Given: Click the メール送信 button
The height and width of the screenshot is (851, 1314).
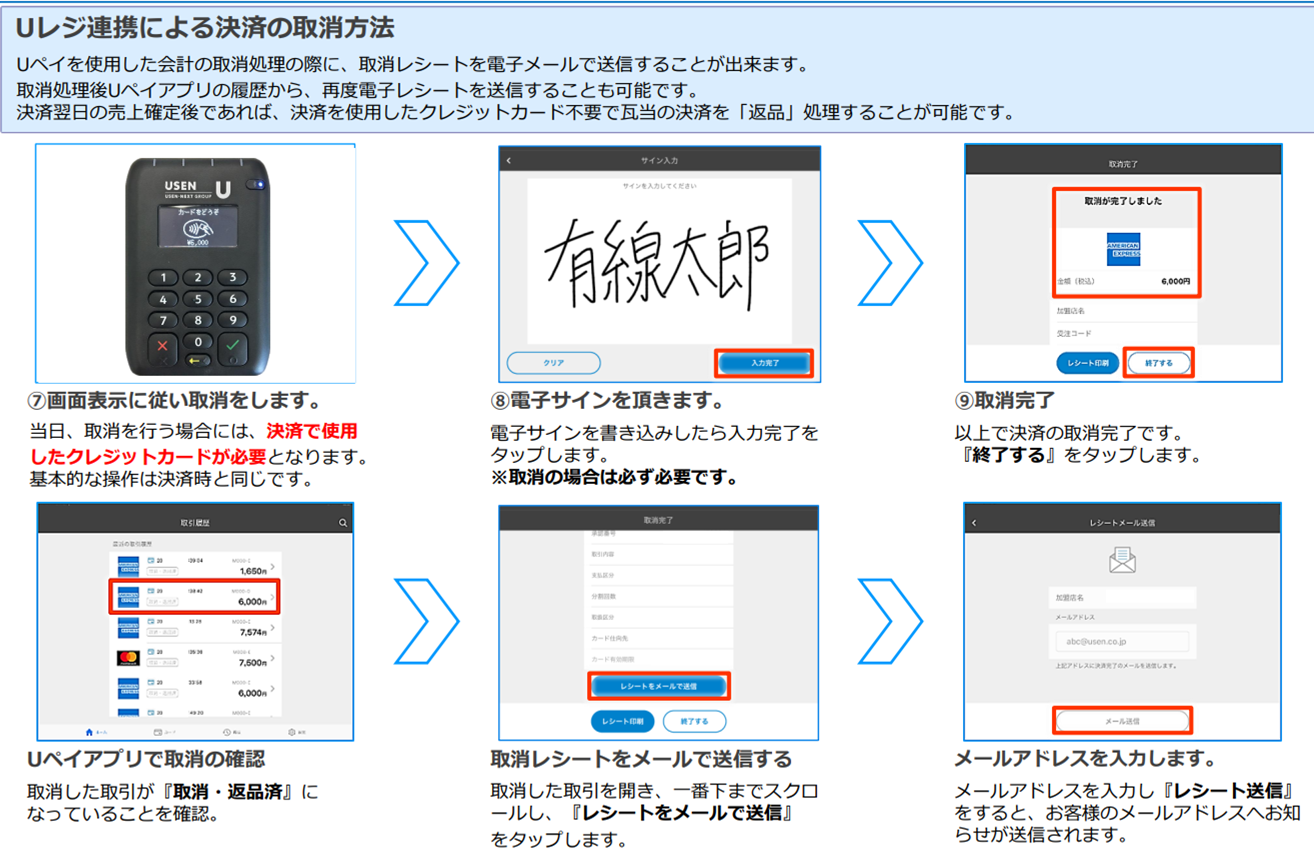Looking at the screenshot, I should click(1122, 720).
